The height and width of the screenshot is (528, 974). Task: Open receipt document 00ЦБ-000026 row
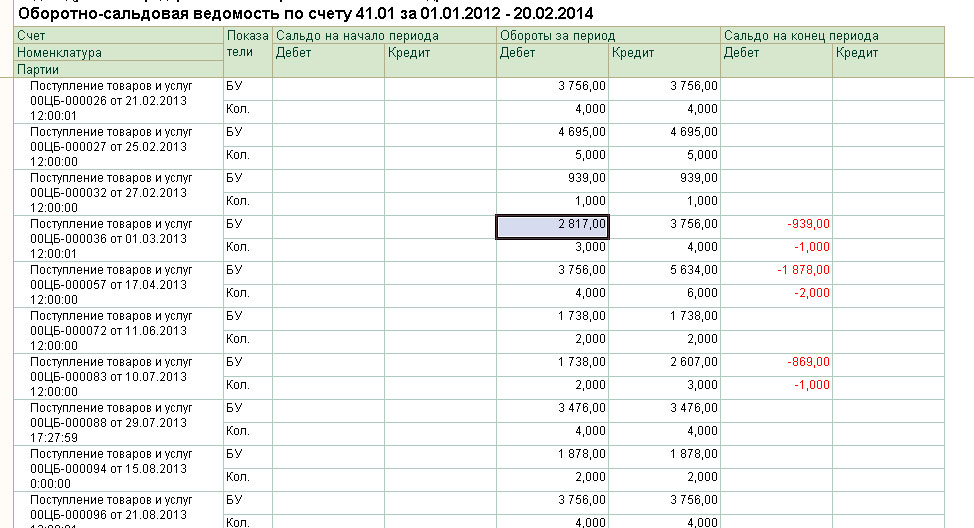click(x=110, y=100)
